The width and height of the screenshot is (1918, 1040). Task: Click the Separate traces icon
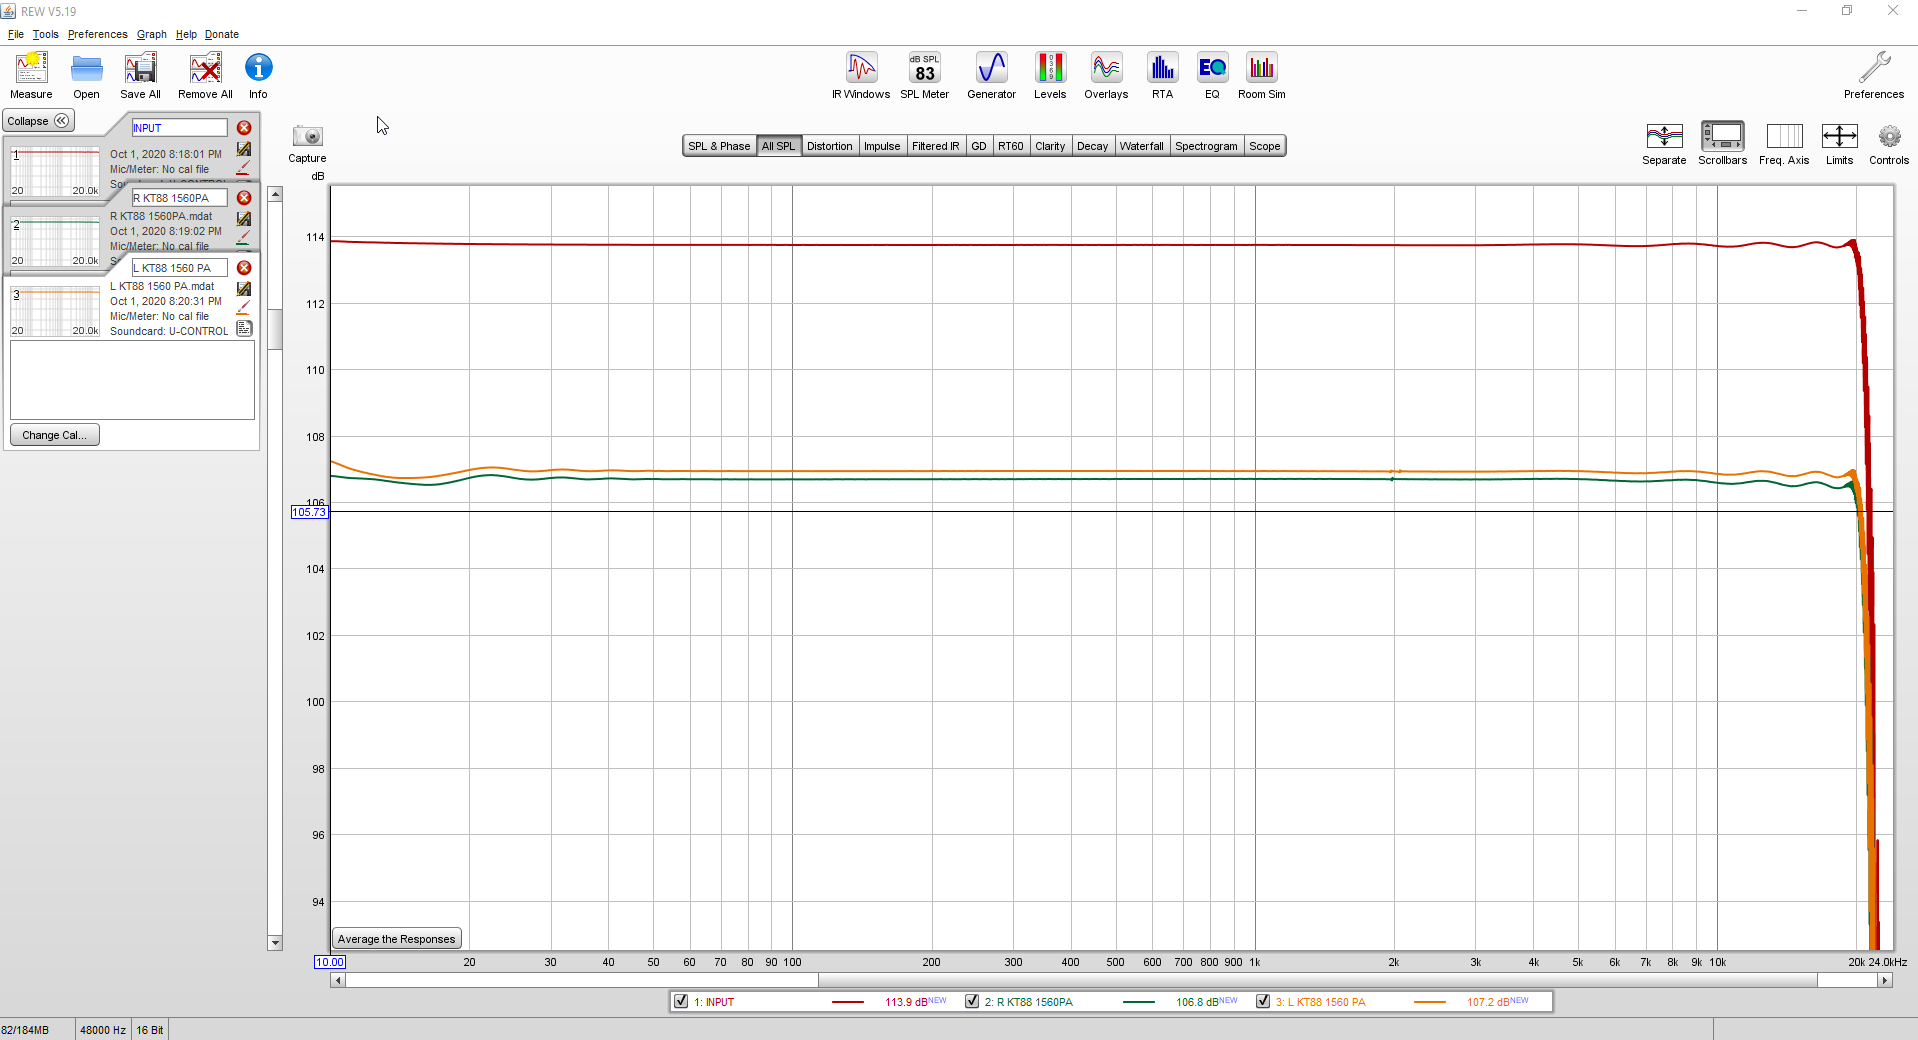(1664, 136)
